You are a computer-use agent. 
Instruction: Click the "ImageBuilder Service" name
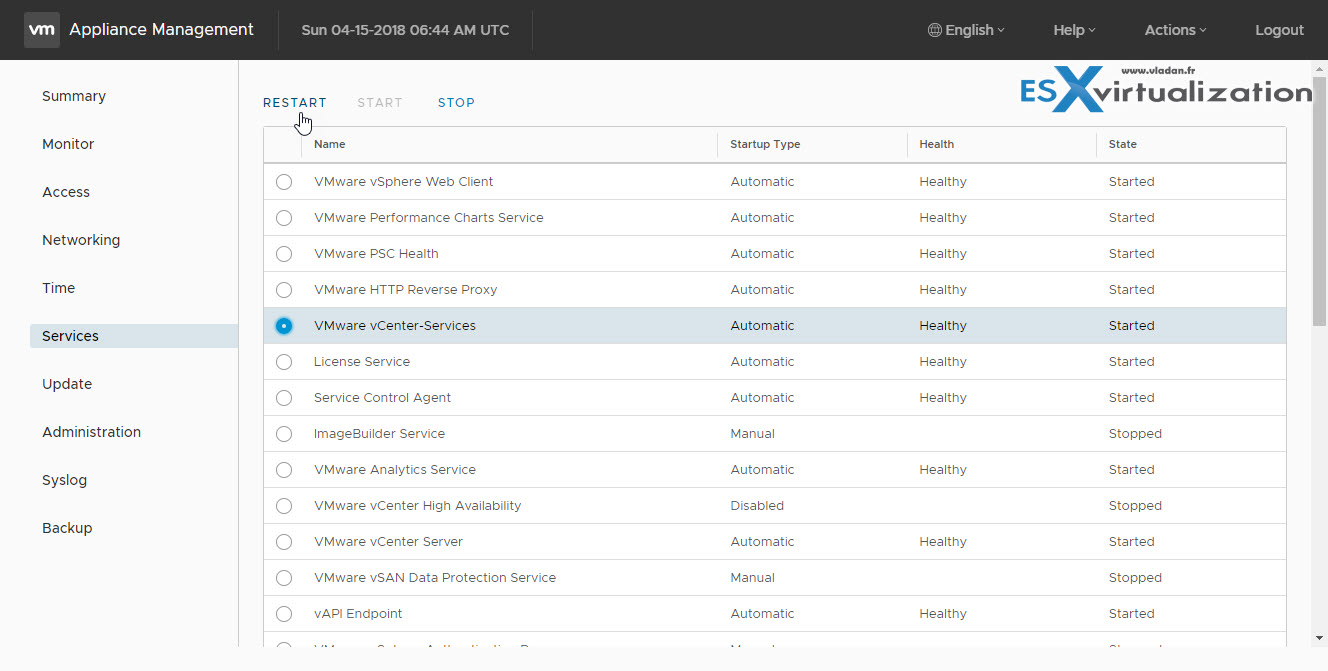pyautogui.click(x=380, y=434)
